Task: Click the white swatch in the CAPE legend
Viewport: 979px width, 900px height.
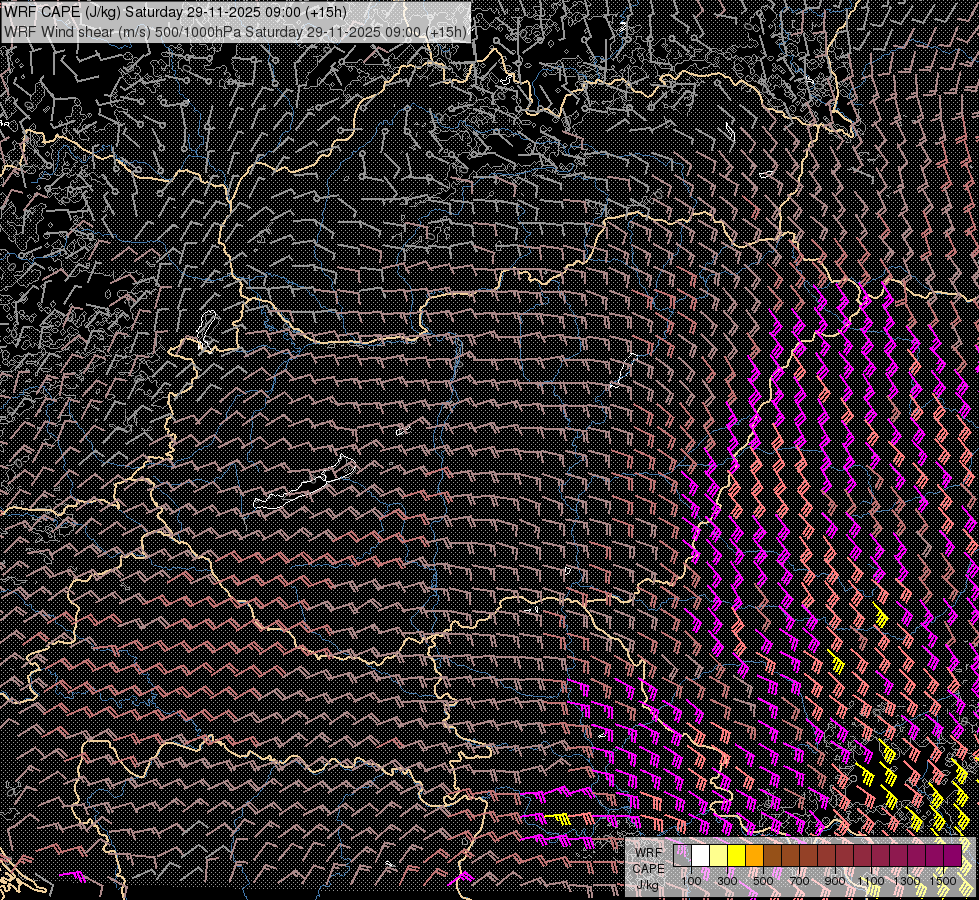Action: pyautogui.click(x=700, y=856)
